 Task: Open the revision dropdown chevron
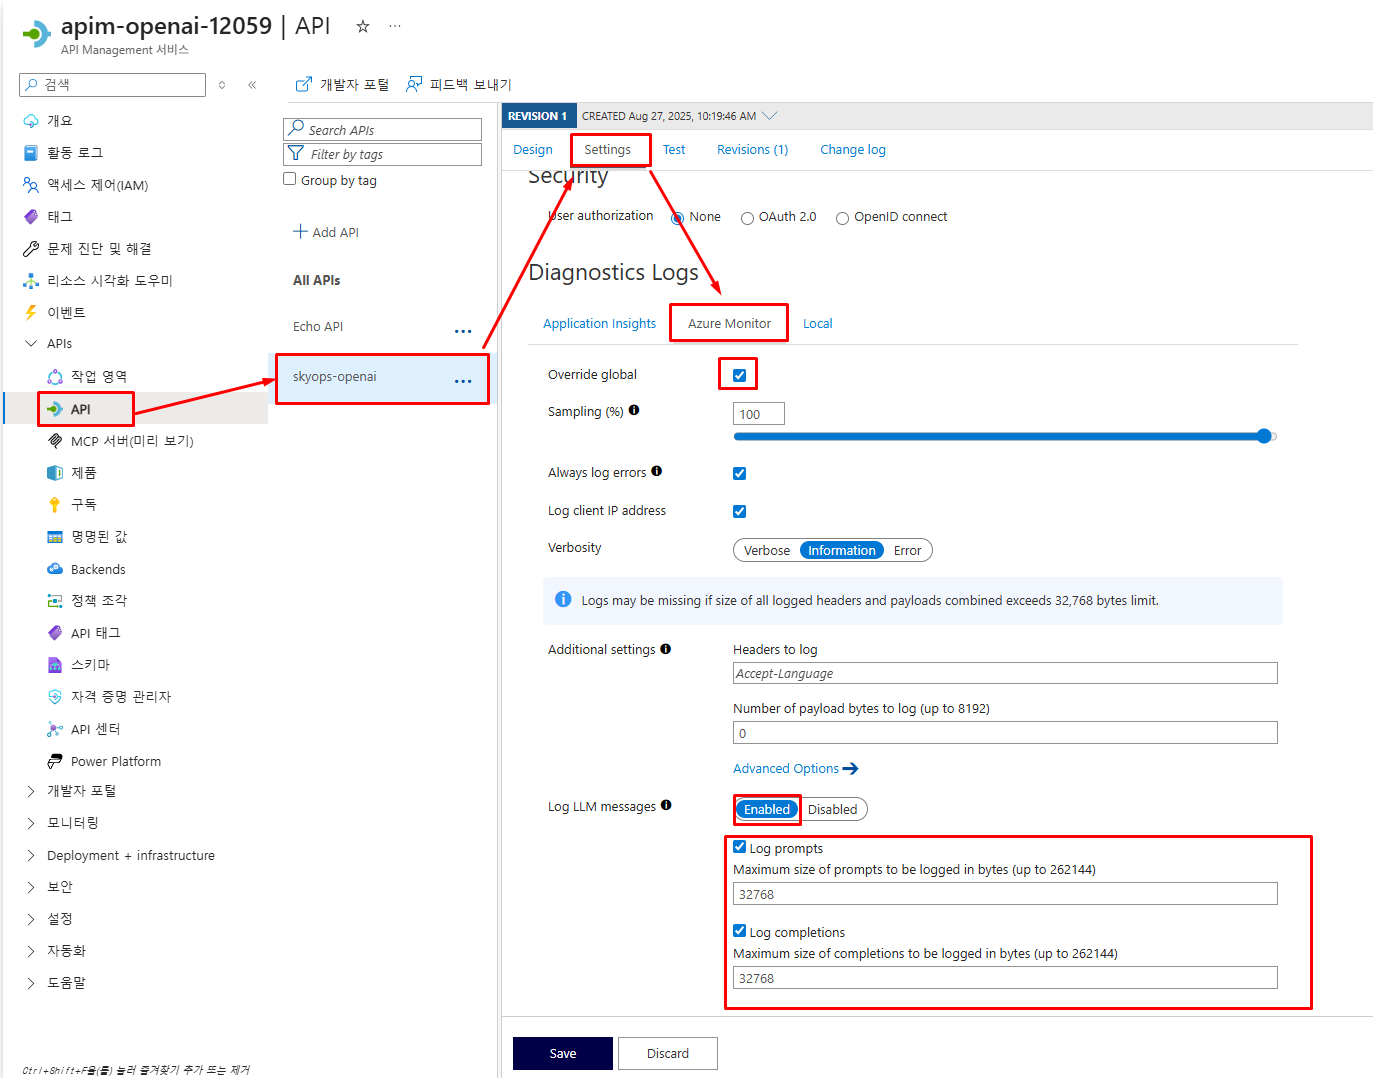point(770,116)
